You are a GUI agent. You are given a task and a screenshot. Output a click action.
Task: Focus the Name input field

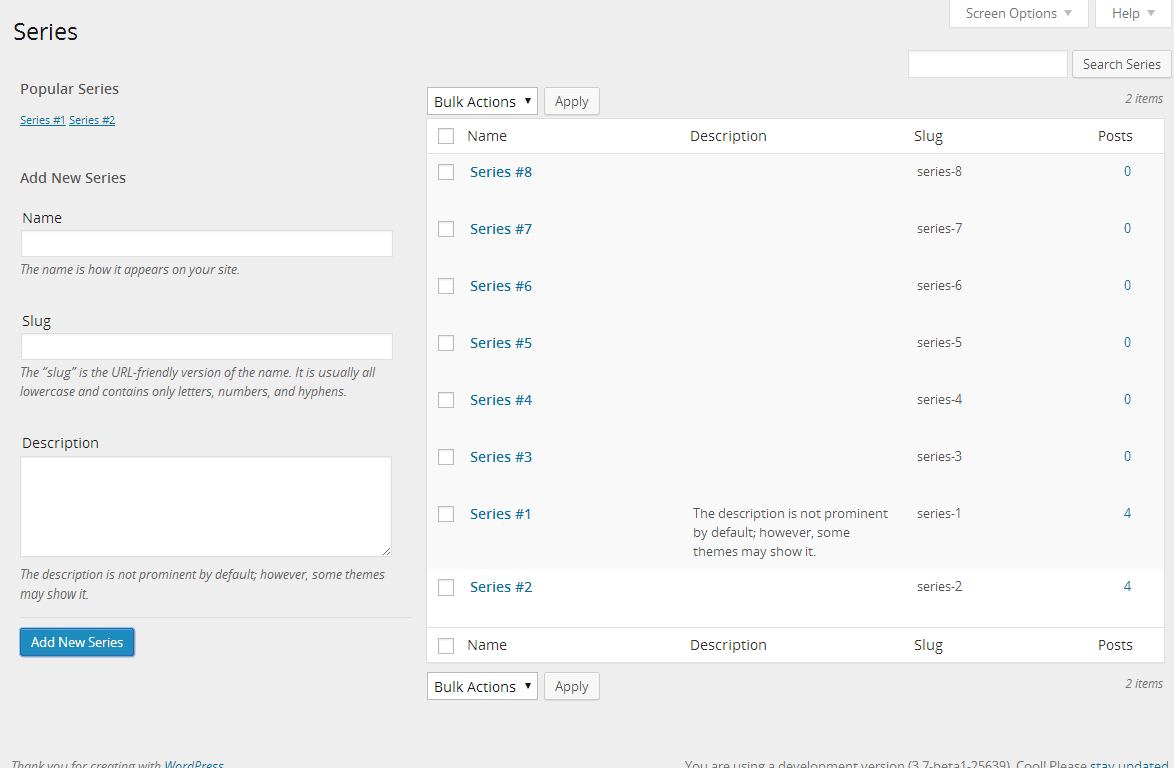[206, 244]
